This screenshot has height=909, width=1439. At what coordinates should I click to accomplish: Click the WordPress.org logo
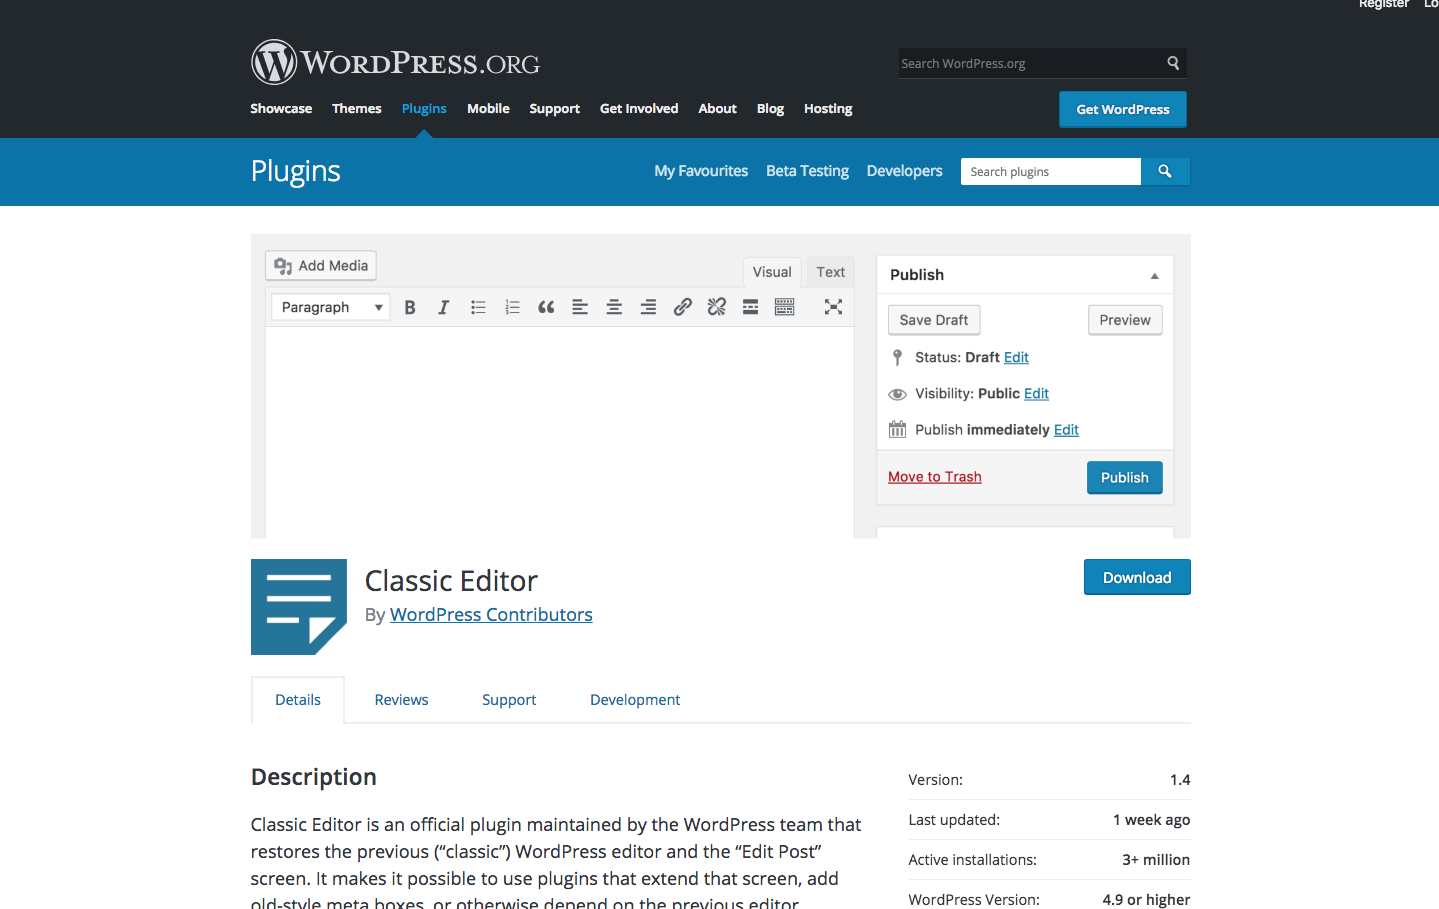click(395, 63)
